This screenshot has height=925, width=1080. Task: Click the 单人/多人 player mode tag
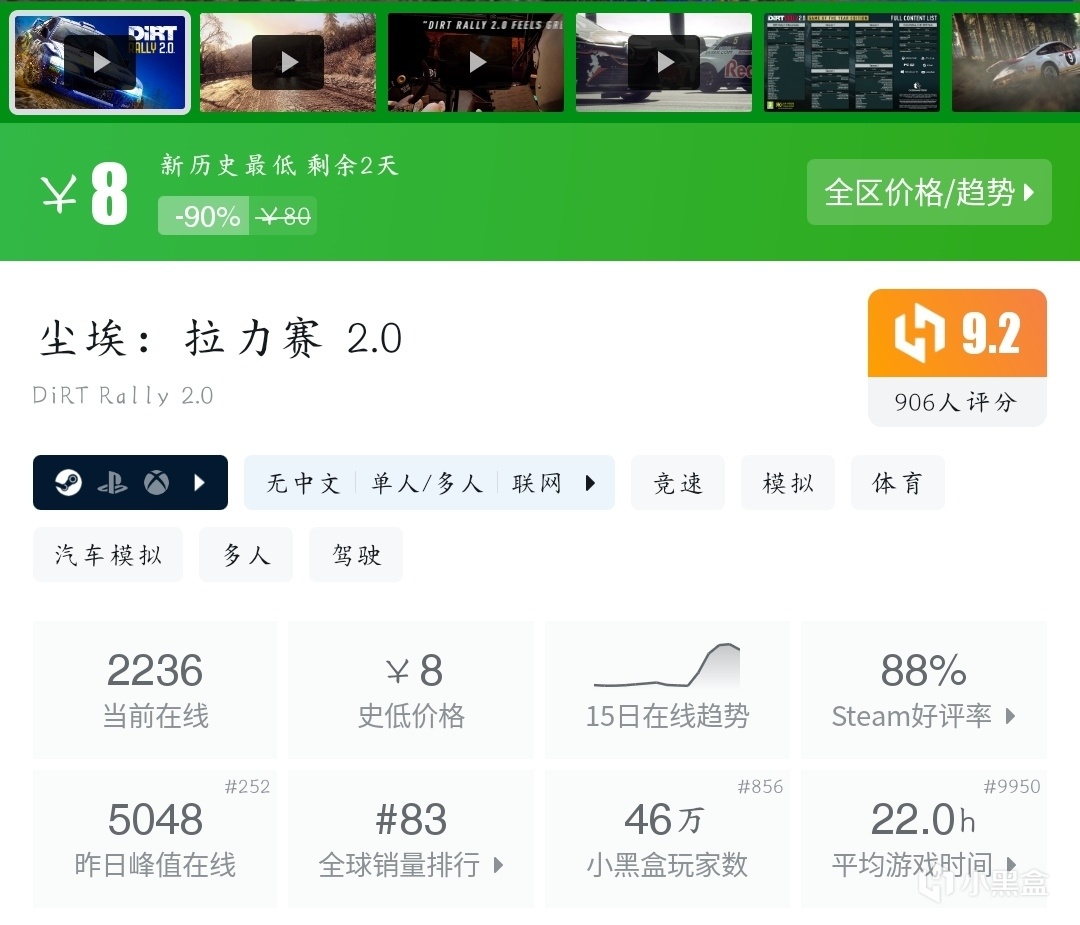(426, 483)
